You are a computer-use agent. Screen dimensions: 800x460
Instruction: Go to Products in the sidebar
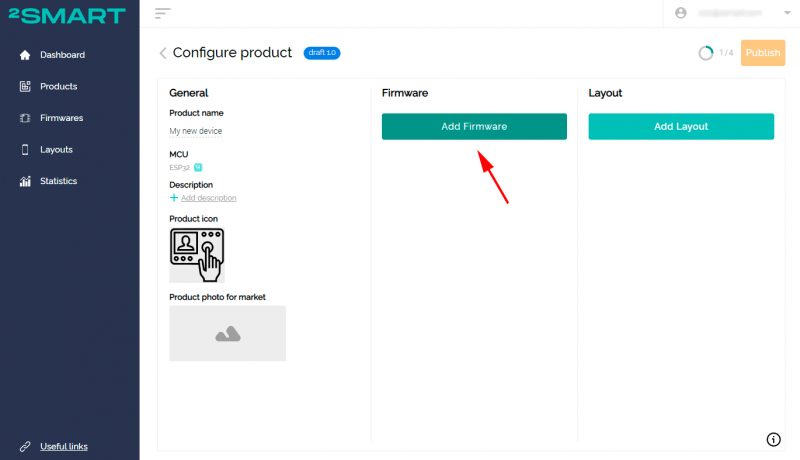[x=58, y=87]
